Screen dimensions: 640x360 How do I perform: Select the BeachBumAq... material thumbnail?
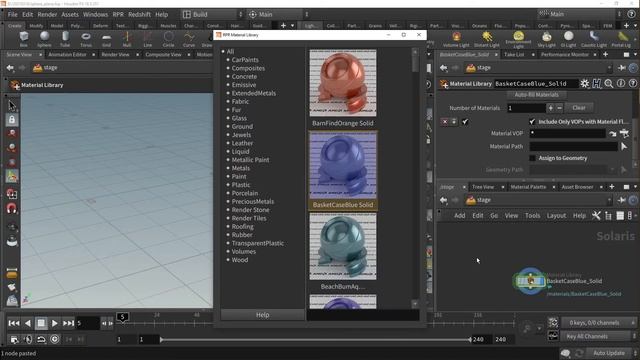tap(343, 247)
